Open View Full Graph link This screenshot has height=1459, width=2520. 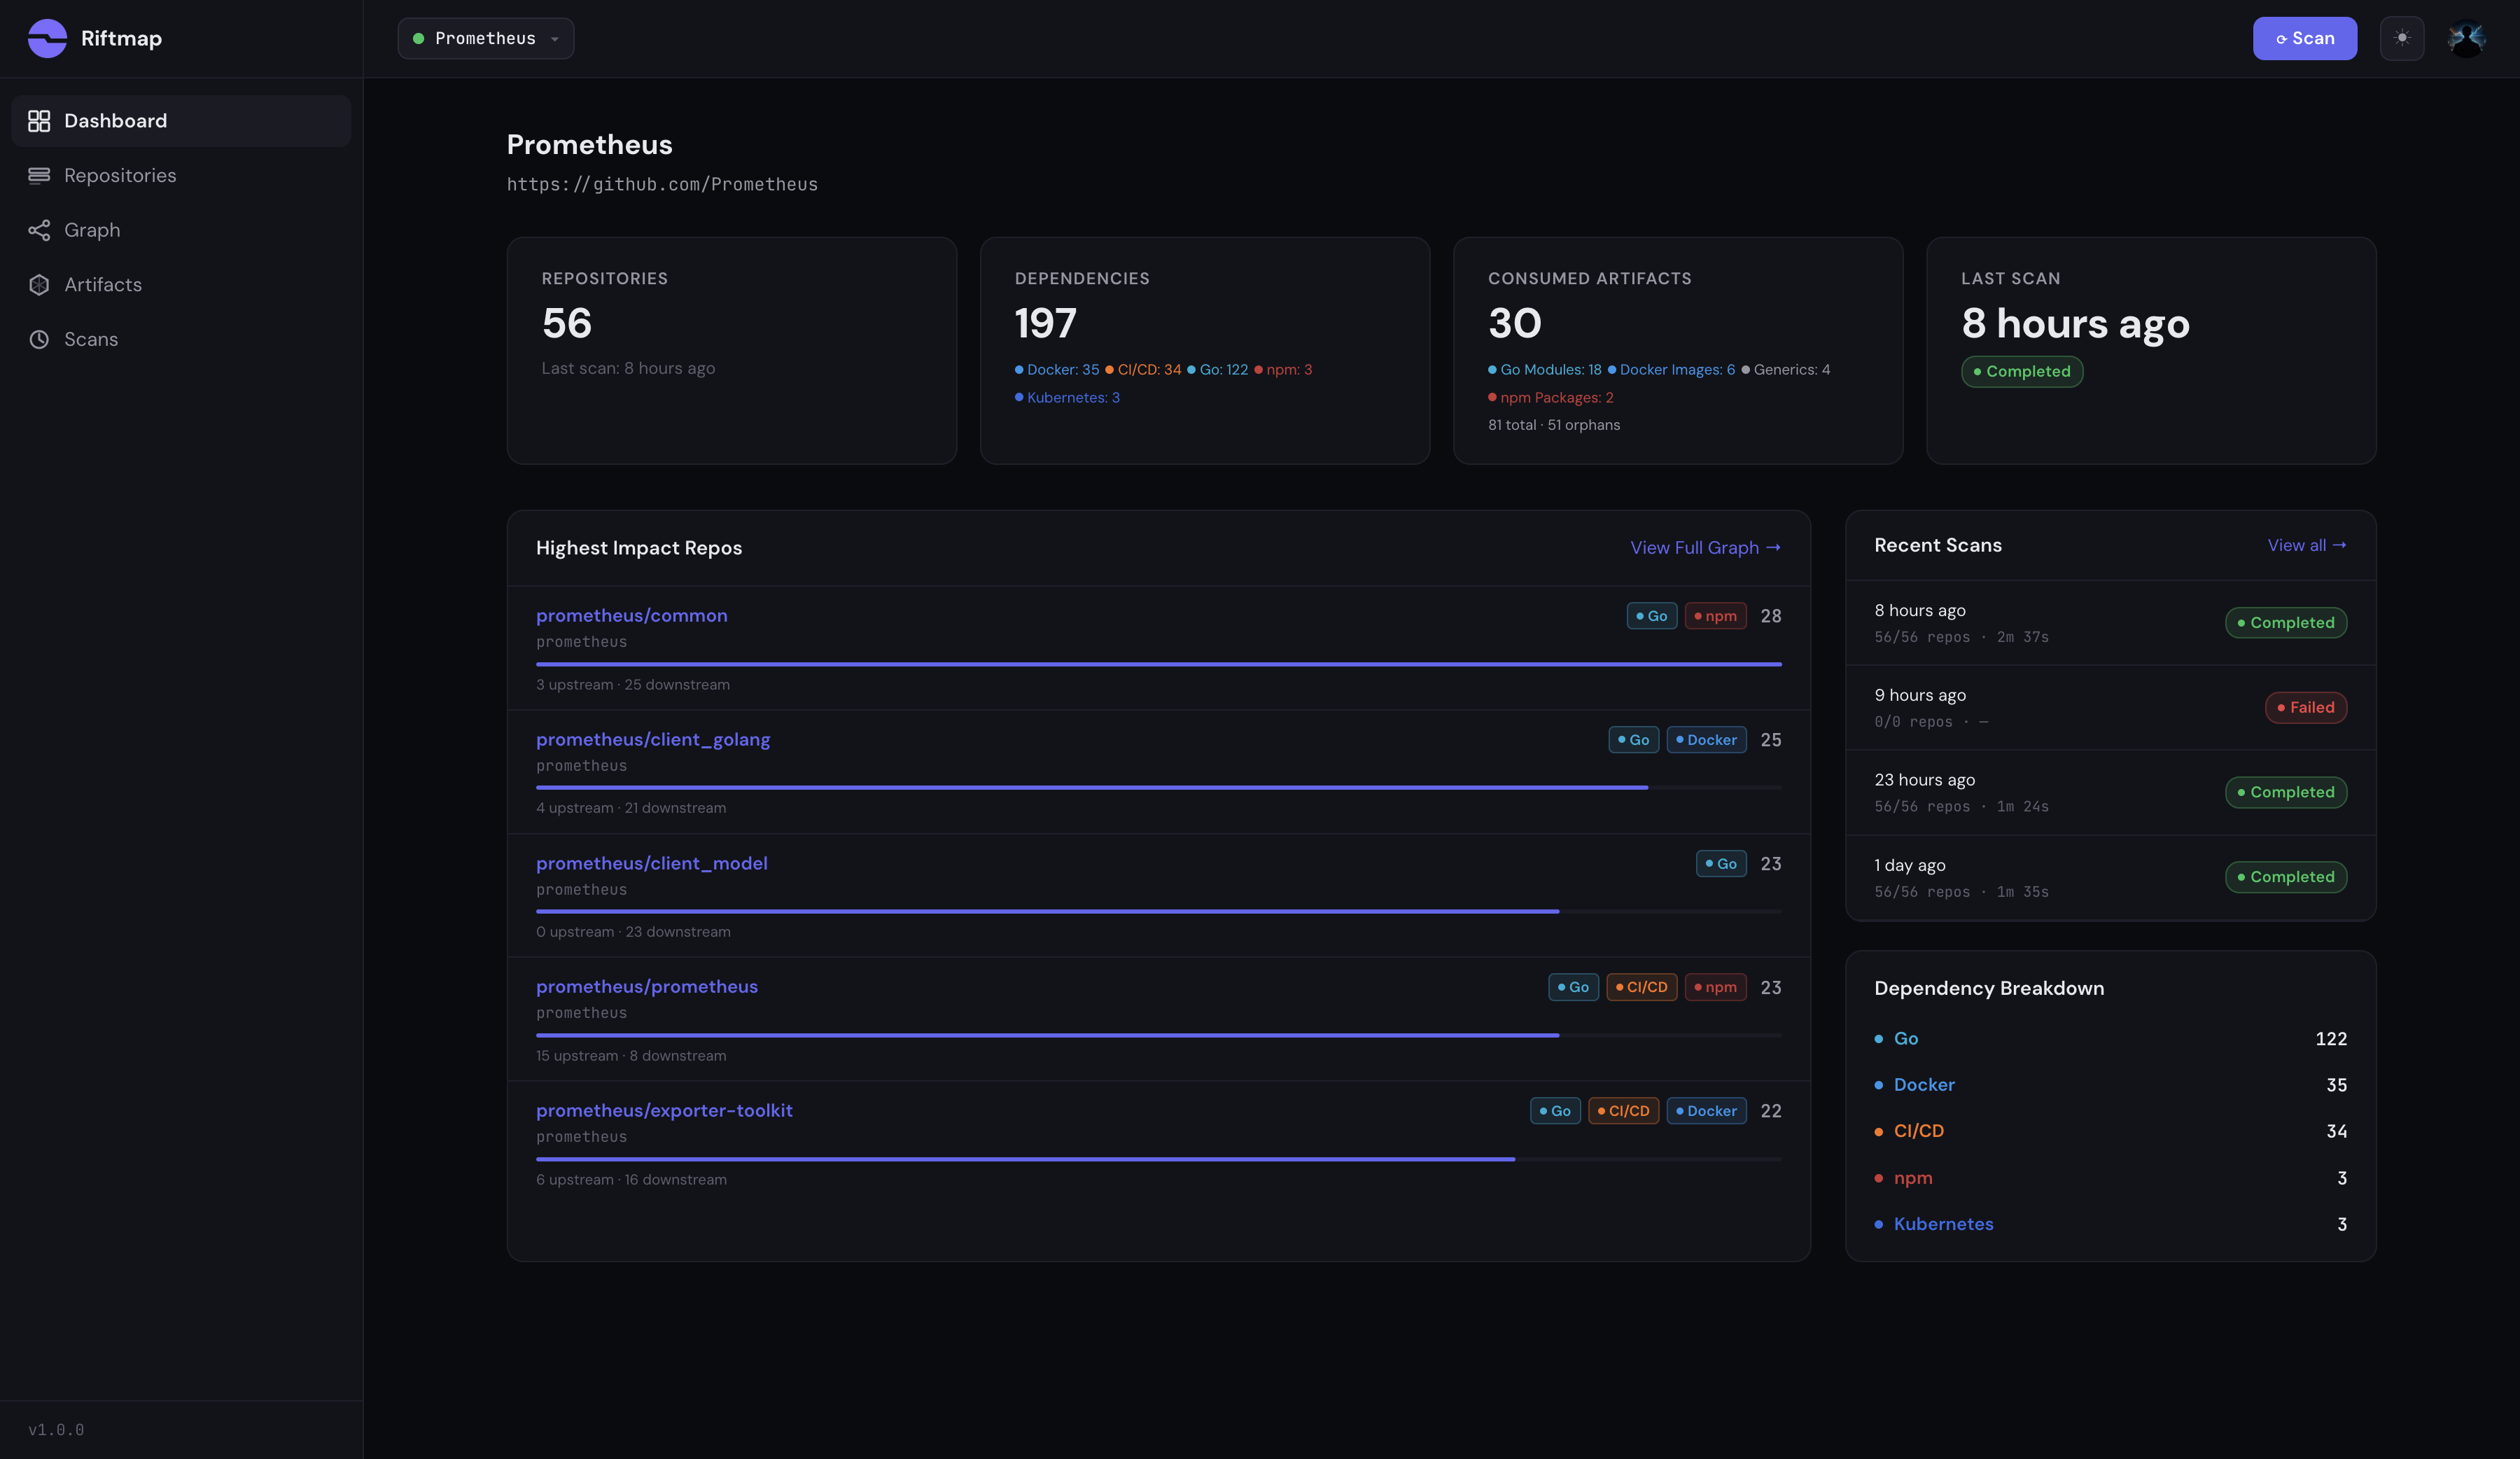coord(1705,548)
